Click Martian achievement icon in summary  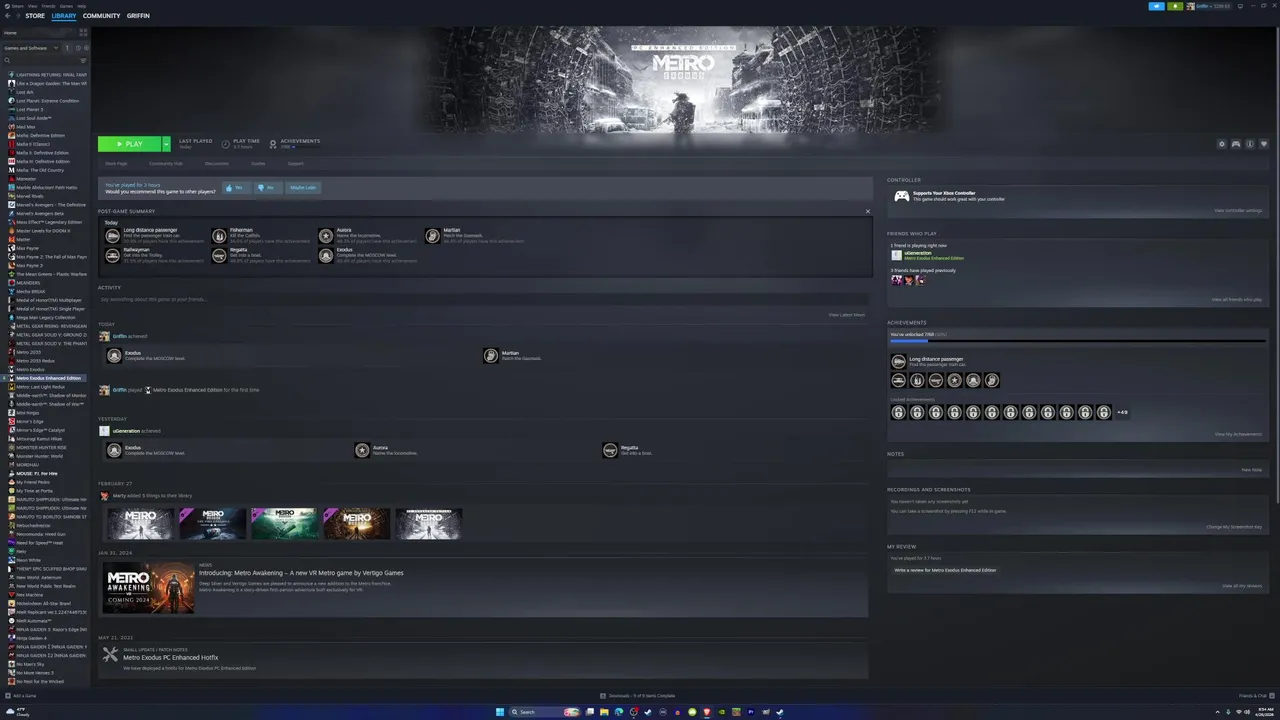tap(432, 236)
